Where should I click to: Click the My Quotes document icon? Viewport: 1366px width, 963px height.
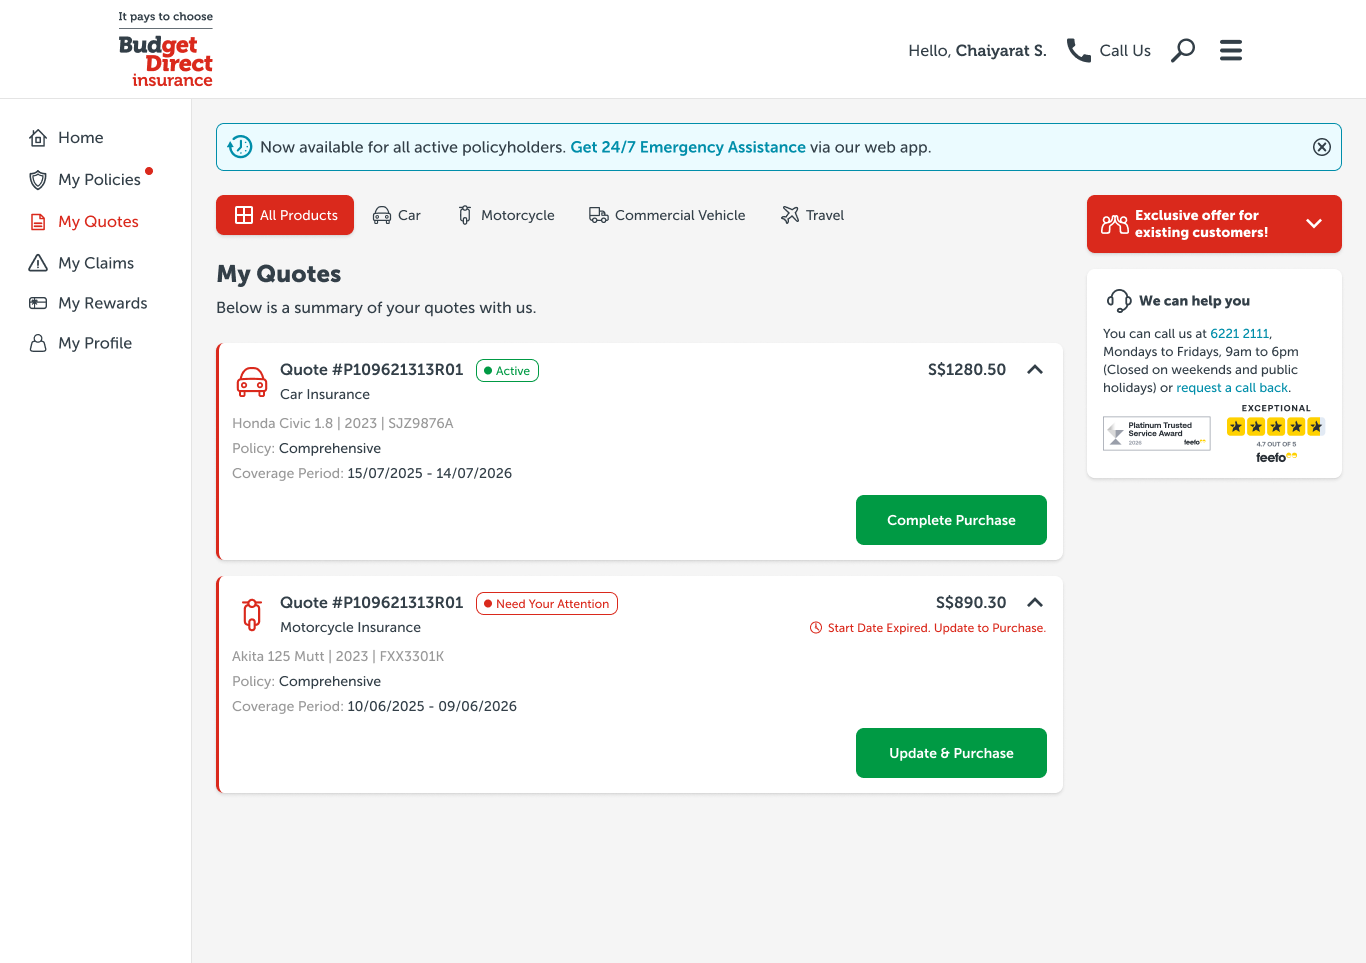point(38,222)
